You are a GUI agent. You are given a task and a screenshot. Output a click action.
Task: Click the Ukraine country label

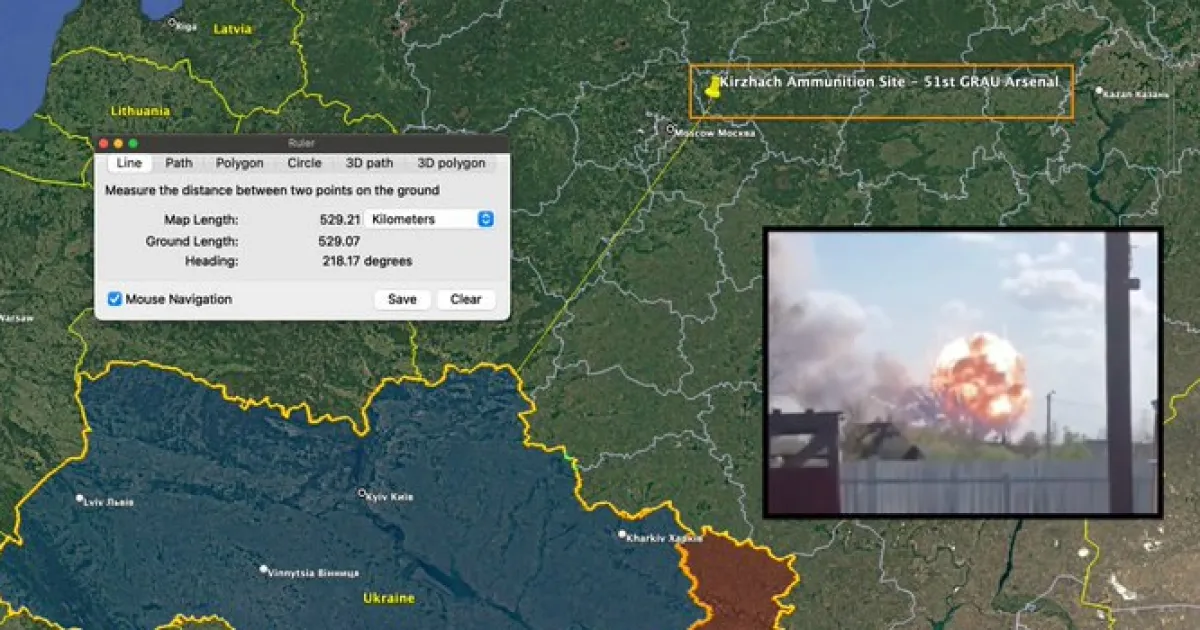click(388, 598)
